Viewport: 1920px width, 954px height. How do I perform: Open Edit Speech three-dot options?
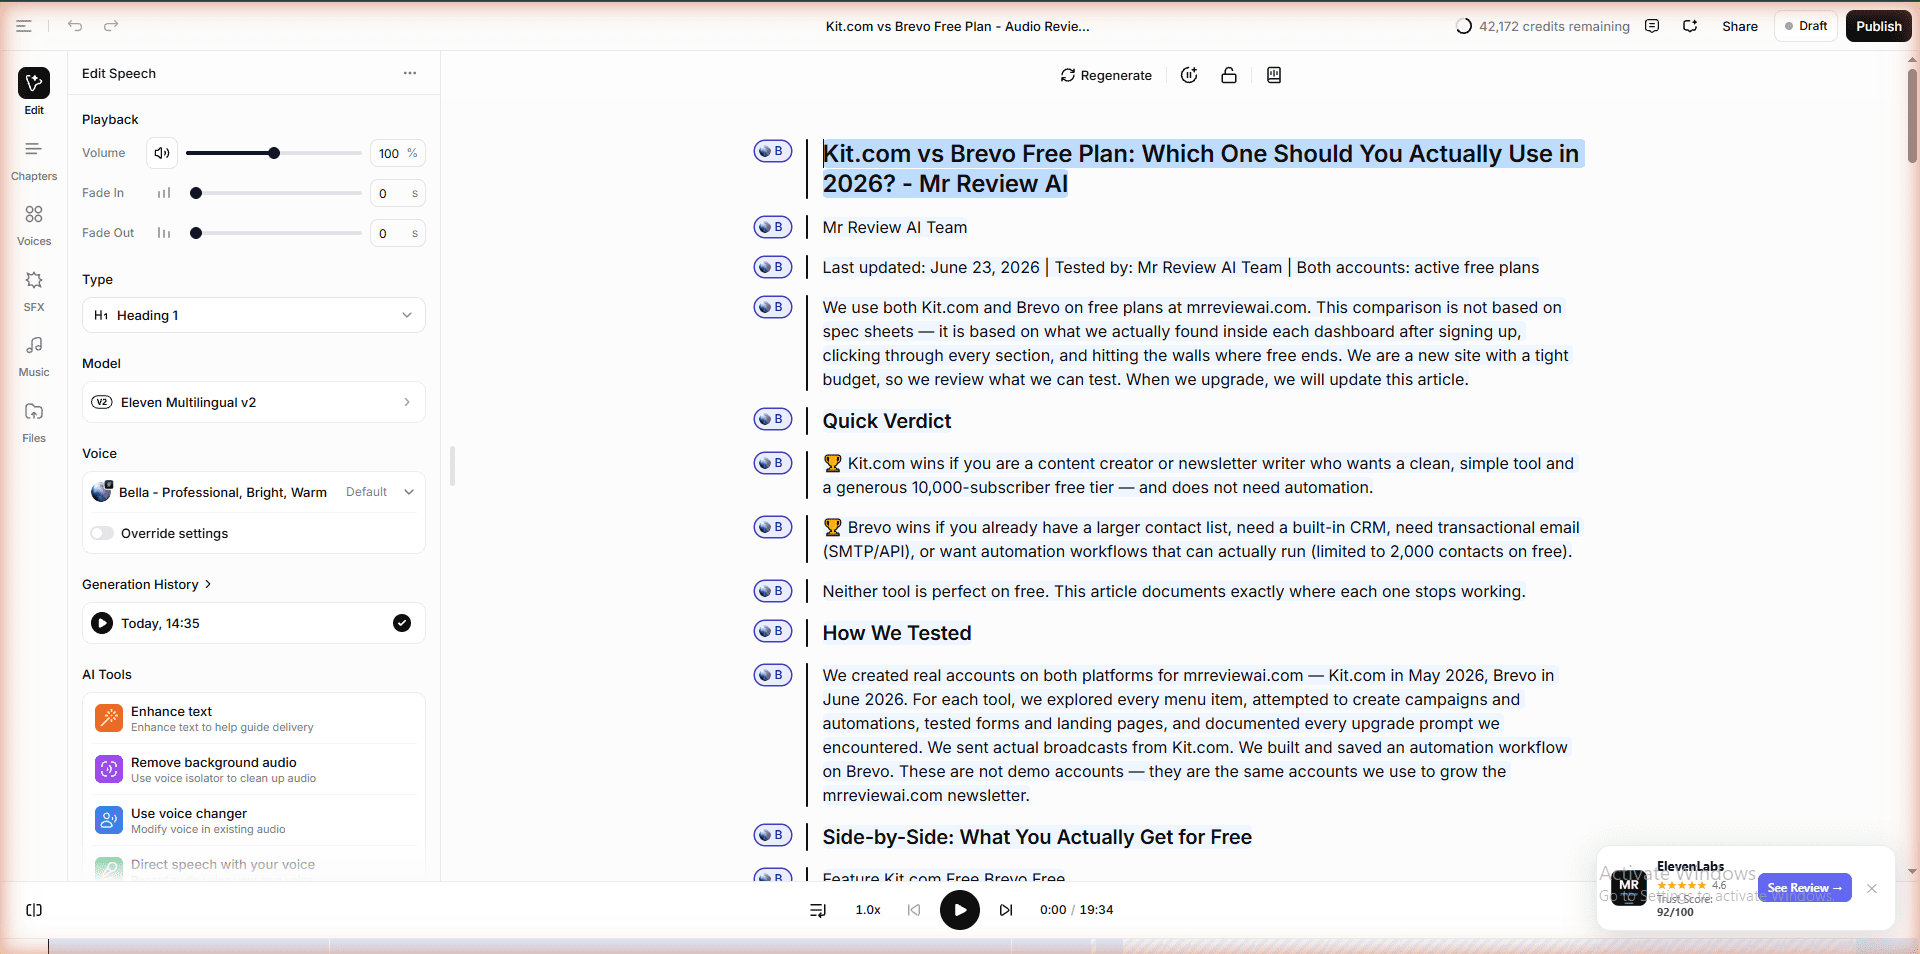click(x=410, y=73)
